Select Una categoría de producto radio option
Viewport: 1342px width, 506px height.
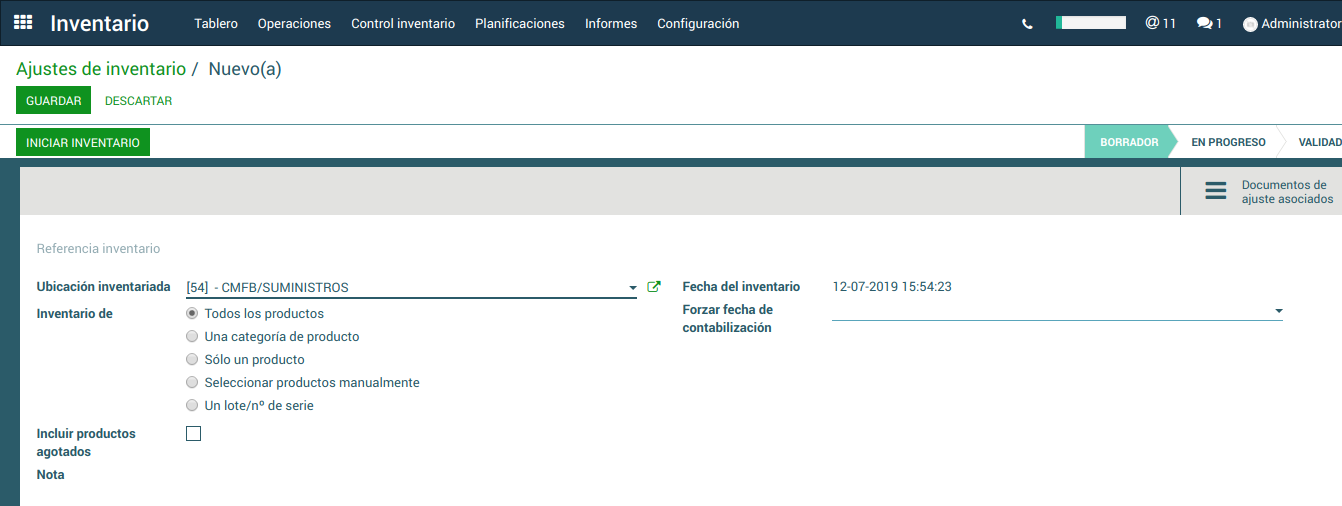pyautogui.click(x=193, y=336)
